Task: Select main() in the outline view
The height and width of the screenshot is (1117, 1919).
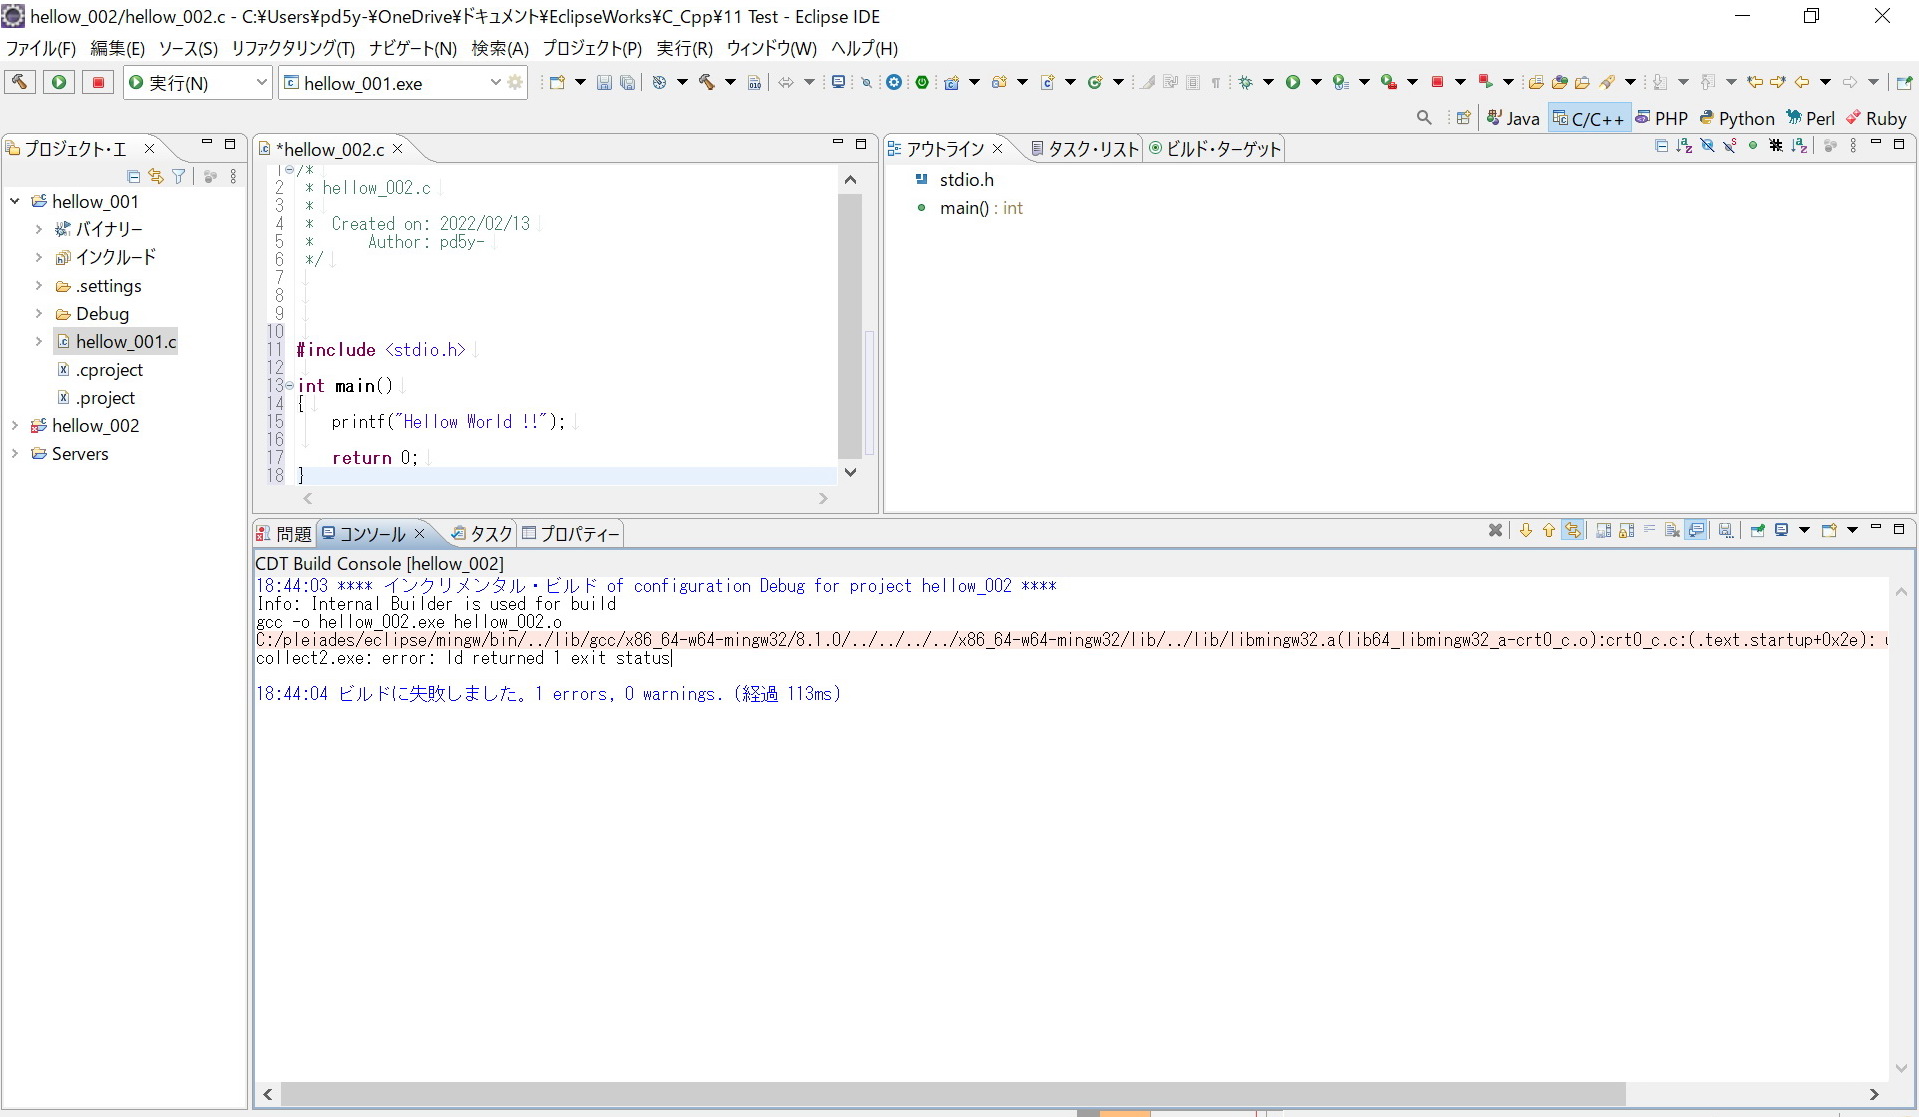Action: (970, 208)
